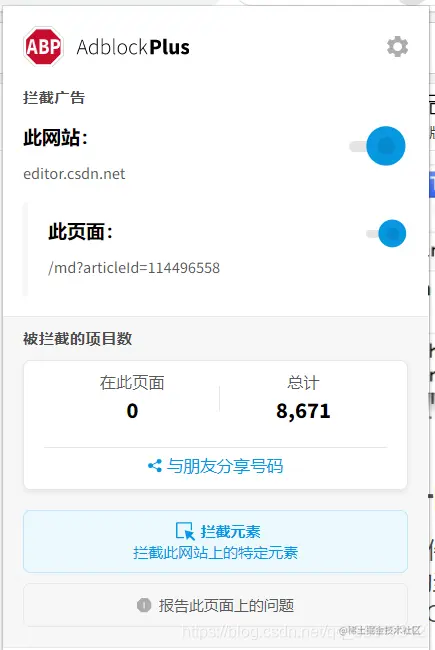Click the 总计 column label
The width and height of the screenshot is (435, 650).
tap(303, 382)
